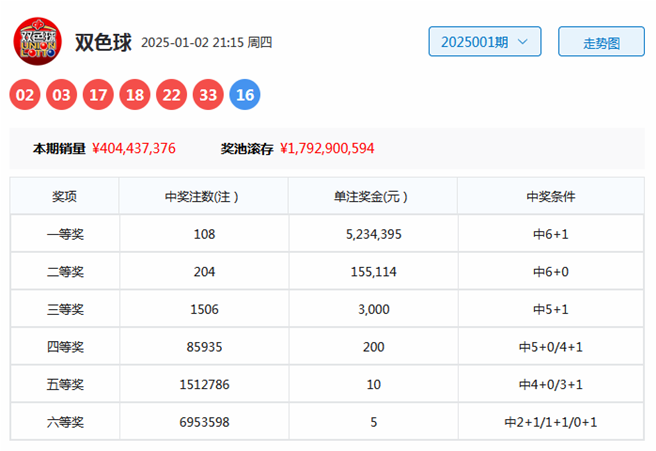Click second prize amount 155,114
The image size is (656, 451).
374,272
